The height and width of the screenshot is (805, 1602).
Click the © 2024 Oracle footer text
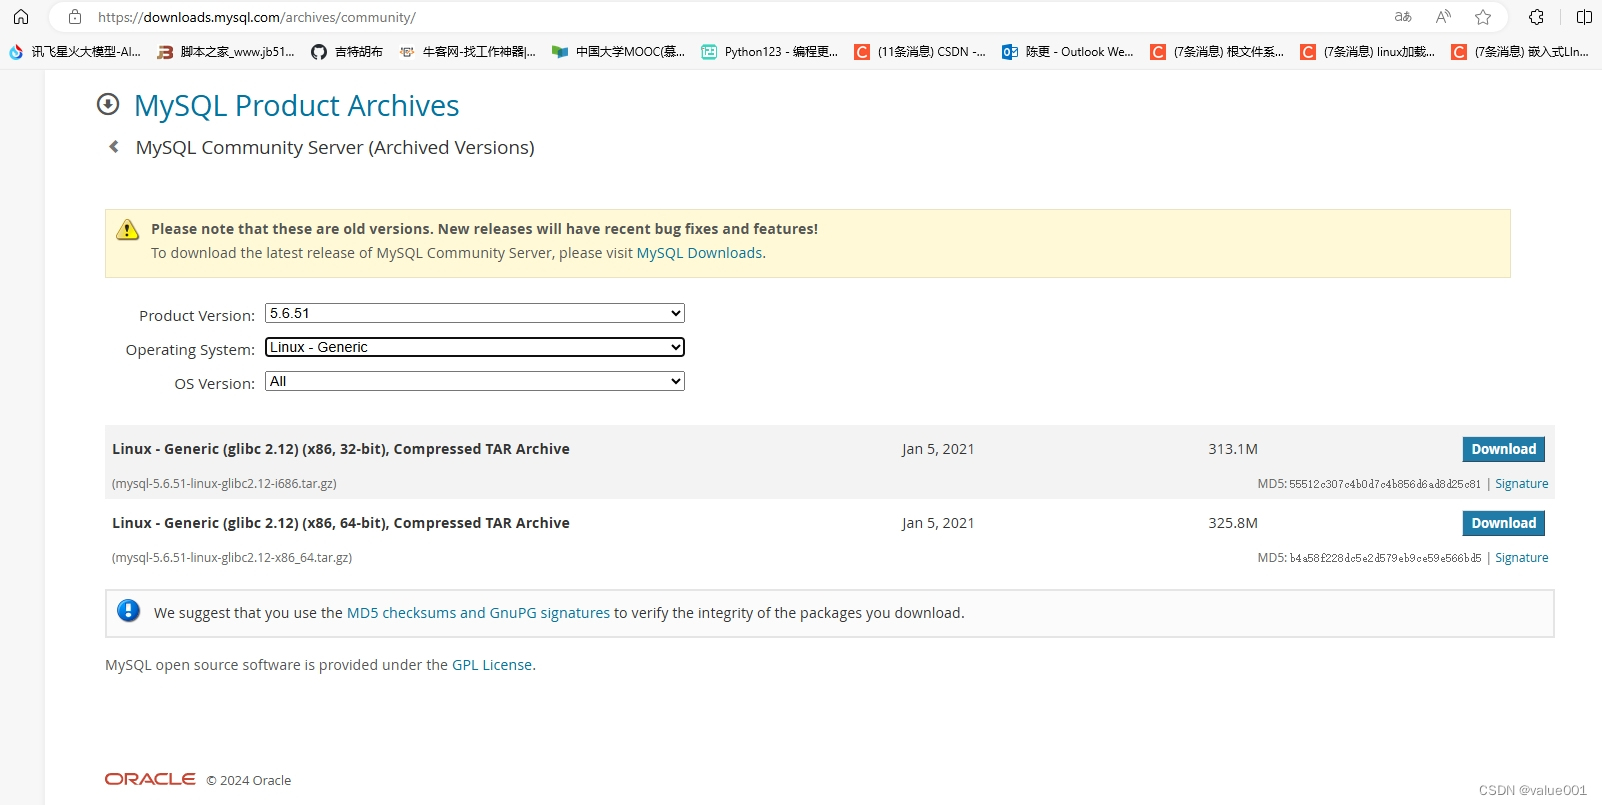point(249,781)
